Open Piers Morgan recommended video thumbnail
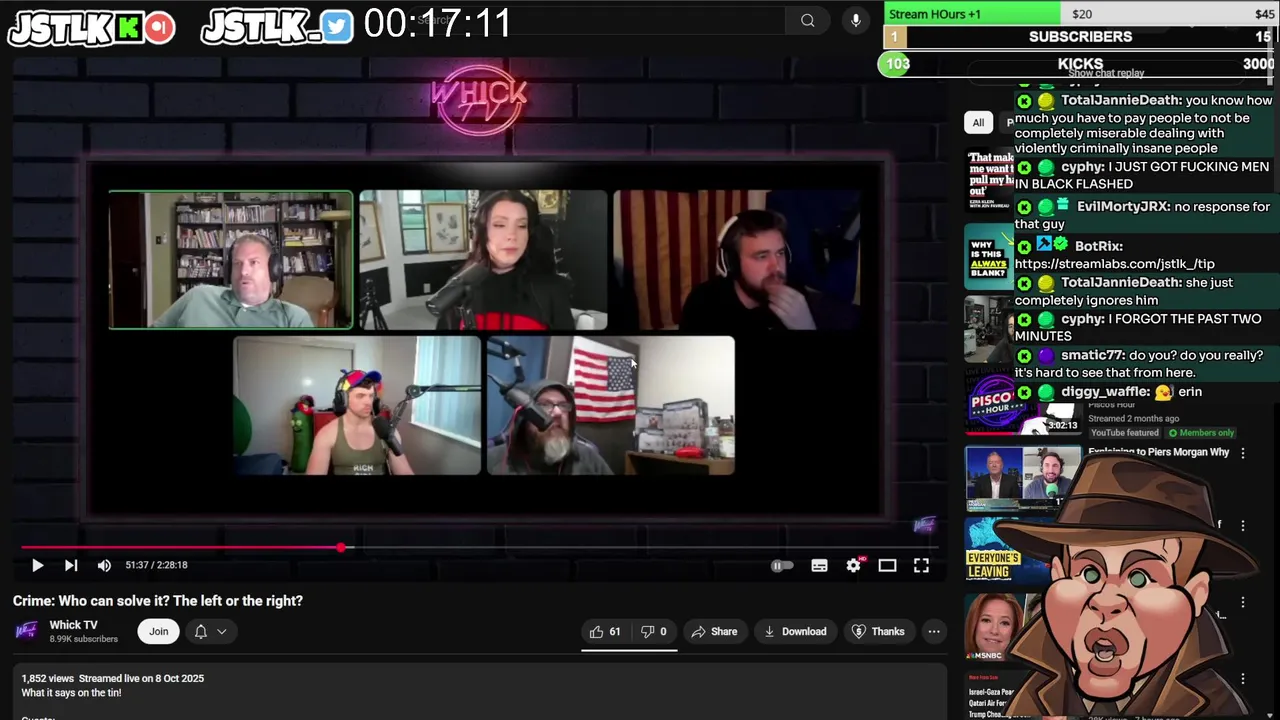Screen dimensions: 1280x720 coord(1022,479)
